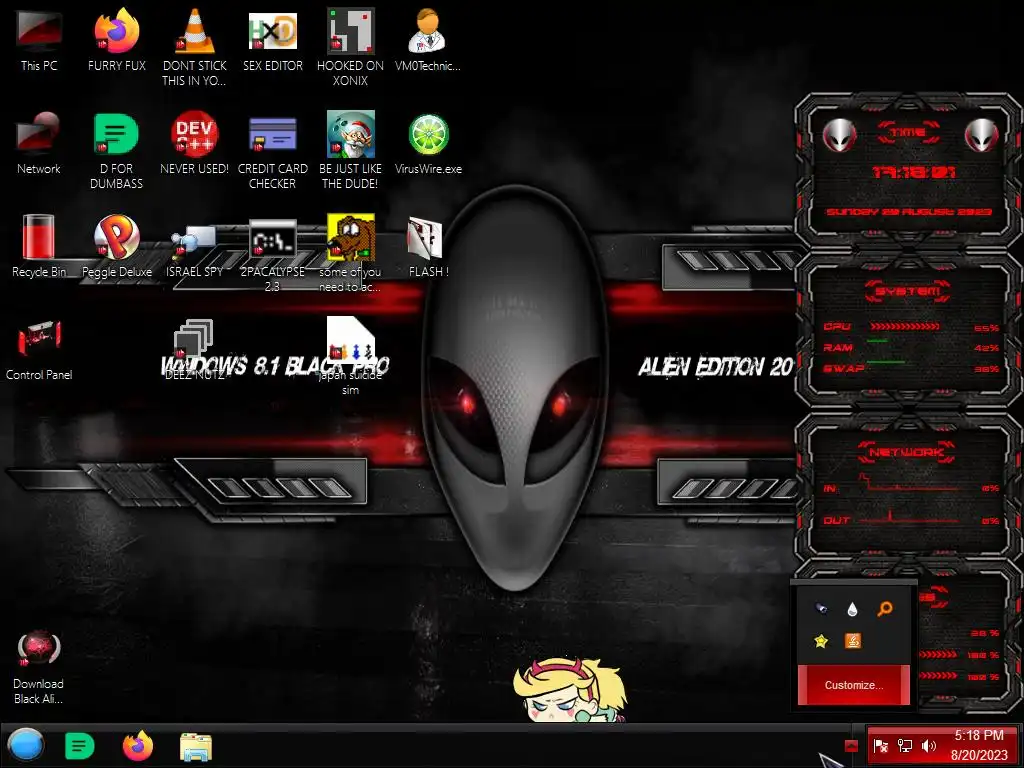Click the dark capsule tray icon in popup
1024x768 pixels.
pyautogui.click(x=821, y=609)
